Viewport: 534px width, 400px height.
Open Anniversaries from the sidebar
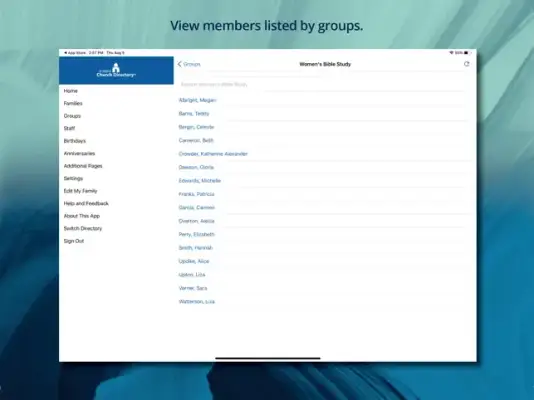[79, 154]
